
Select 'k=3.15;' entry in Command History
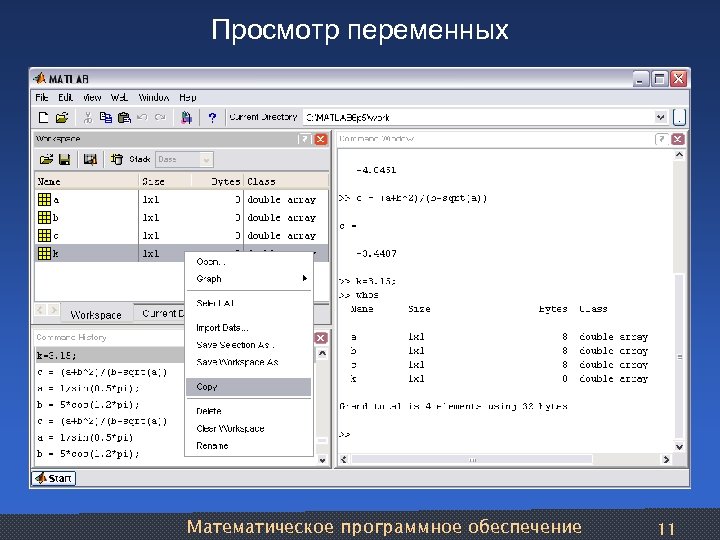(110, 355)
